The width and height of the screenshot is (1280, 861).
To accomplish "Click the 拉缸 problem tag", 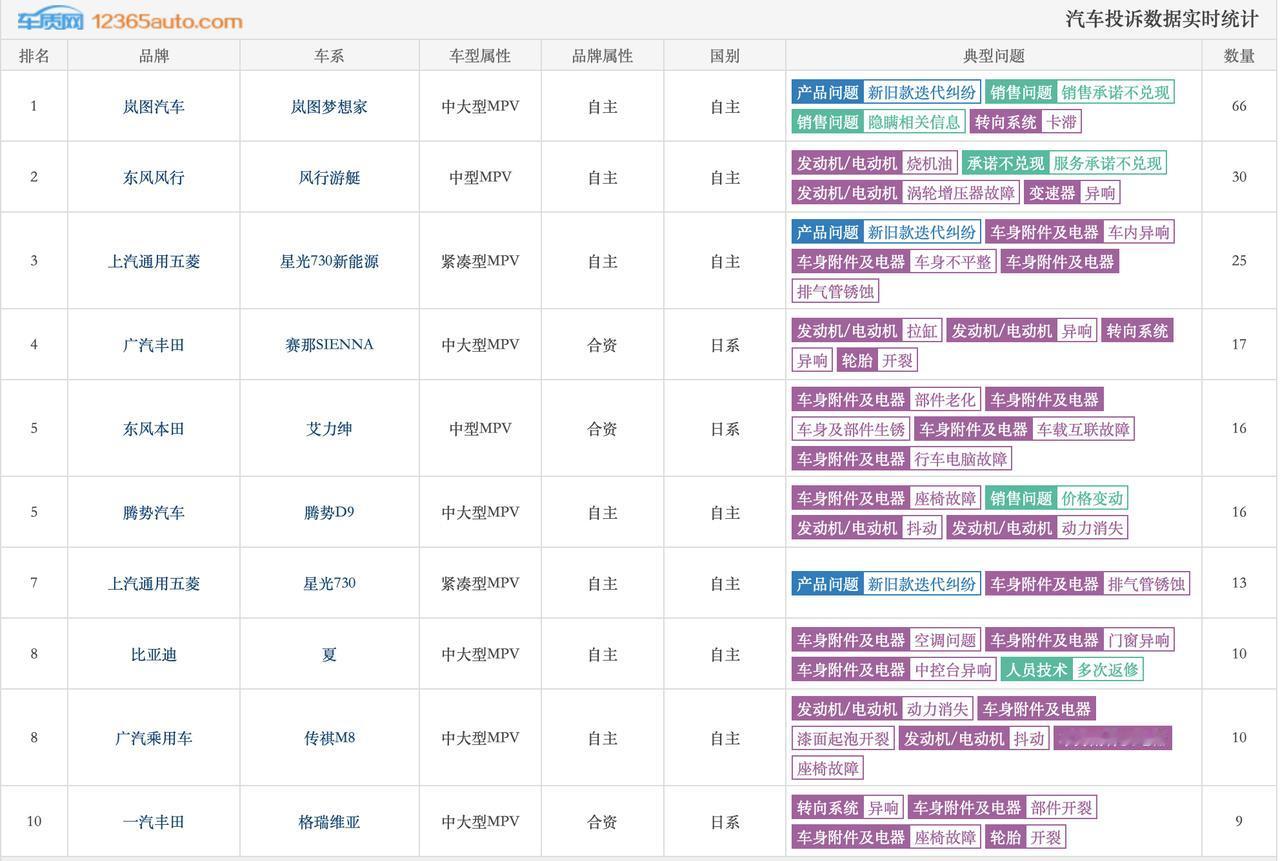I will pyautogui.click(x=921, y=331).
